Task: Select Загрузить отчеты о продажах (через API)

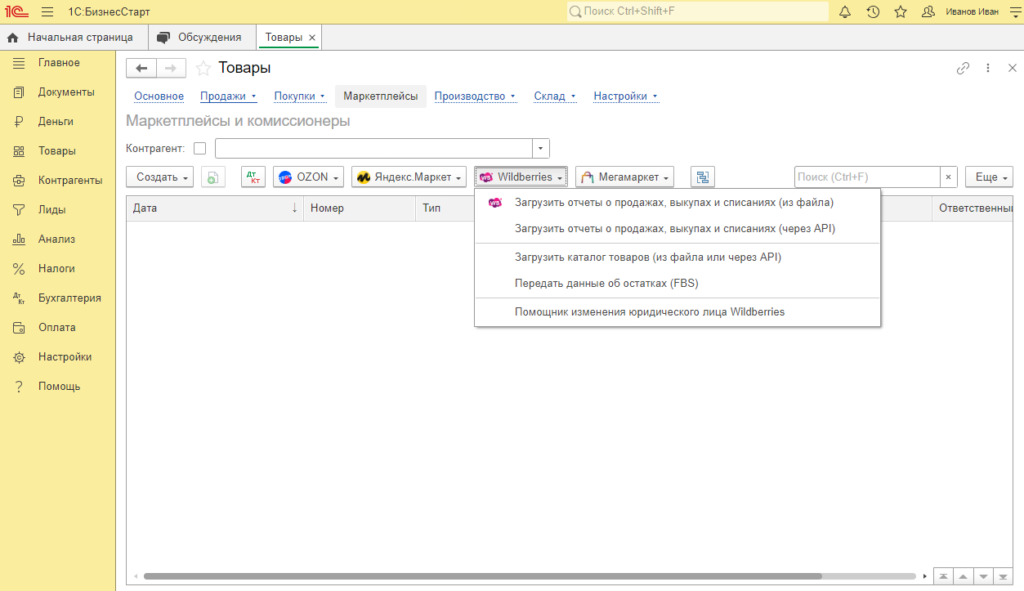Action: pyautogui.click(x=677, y=229)
